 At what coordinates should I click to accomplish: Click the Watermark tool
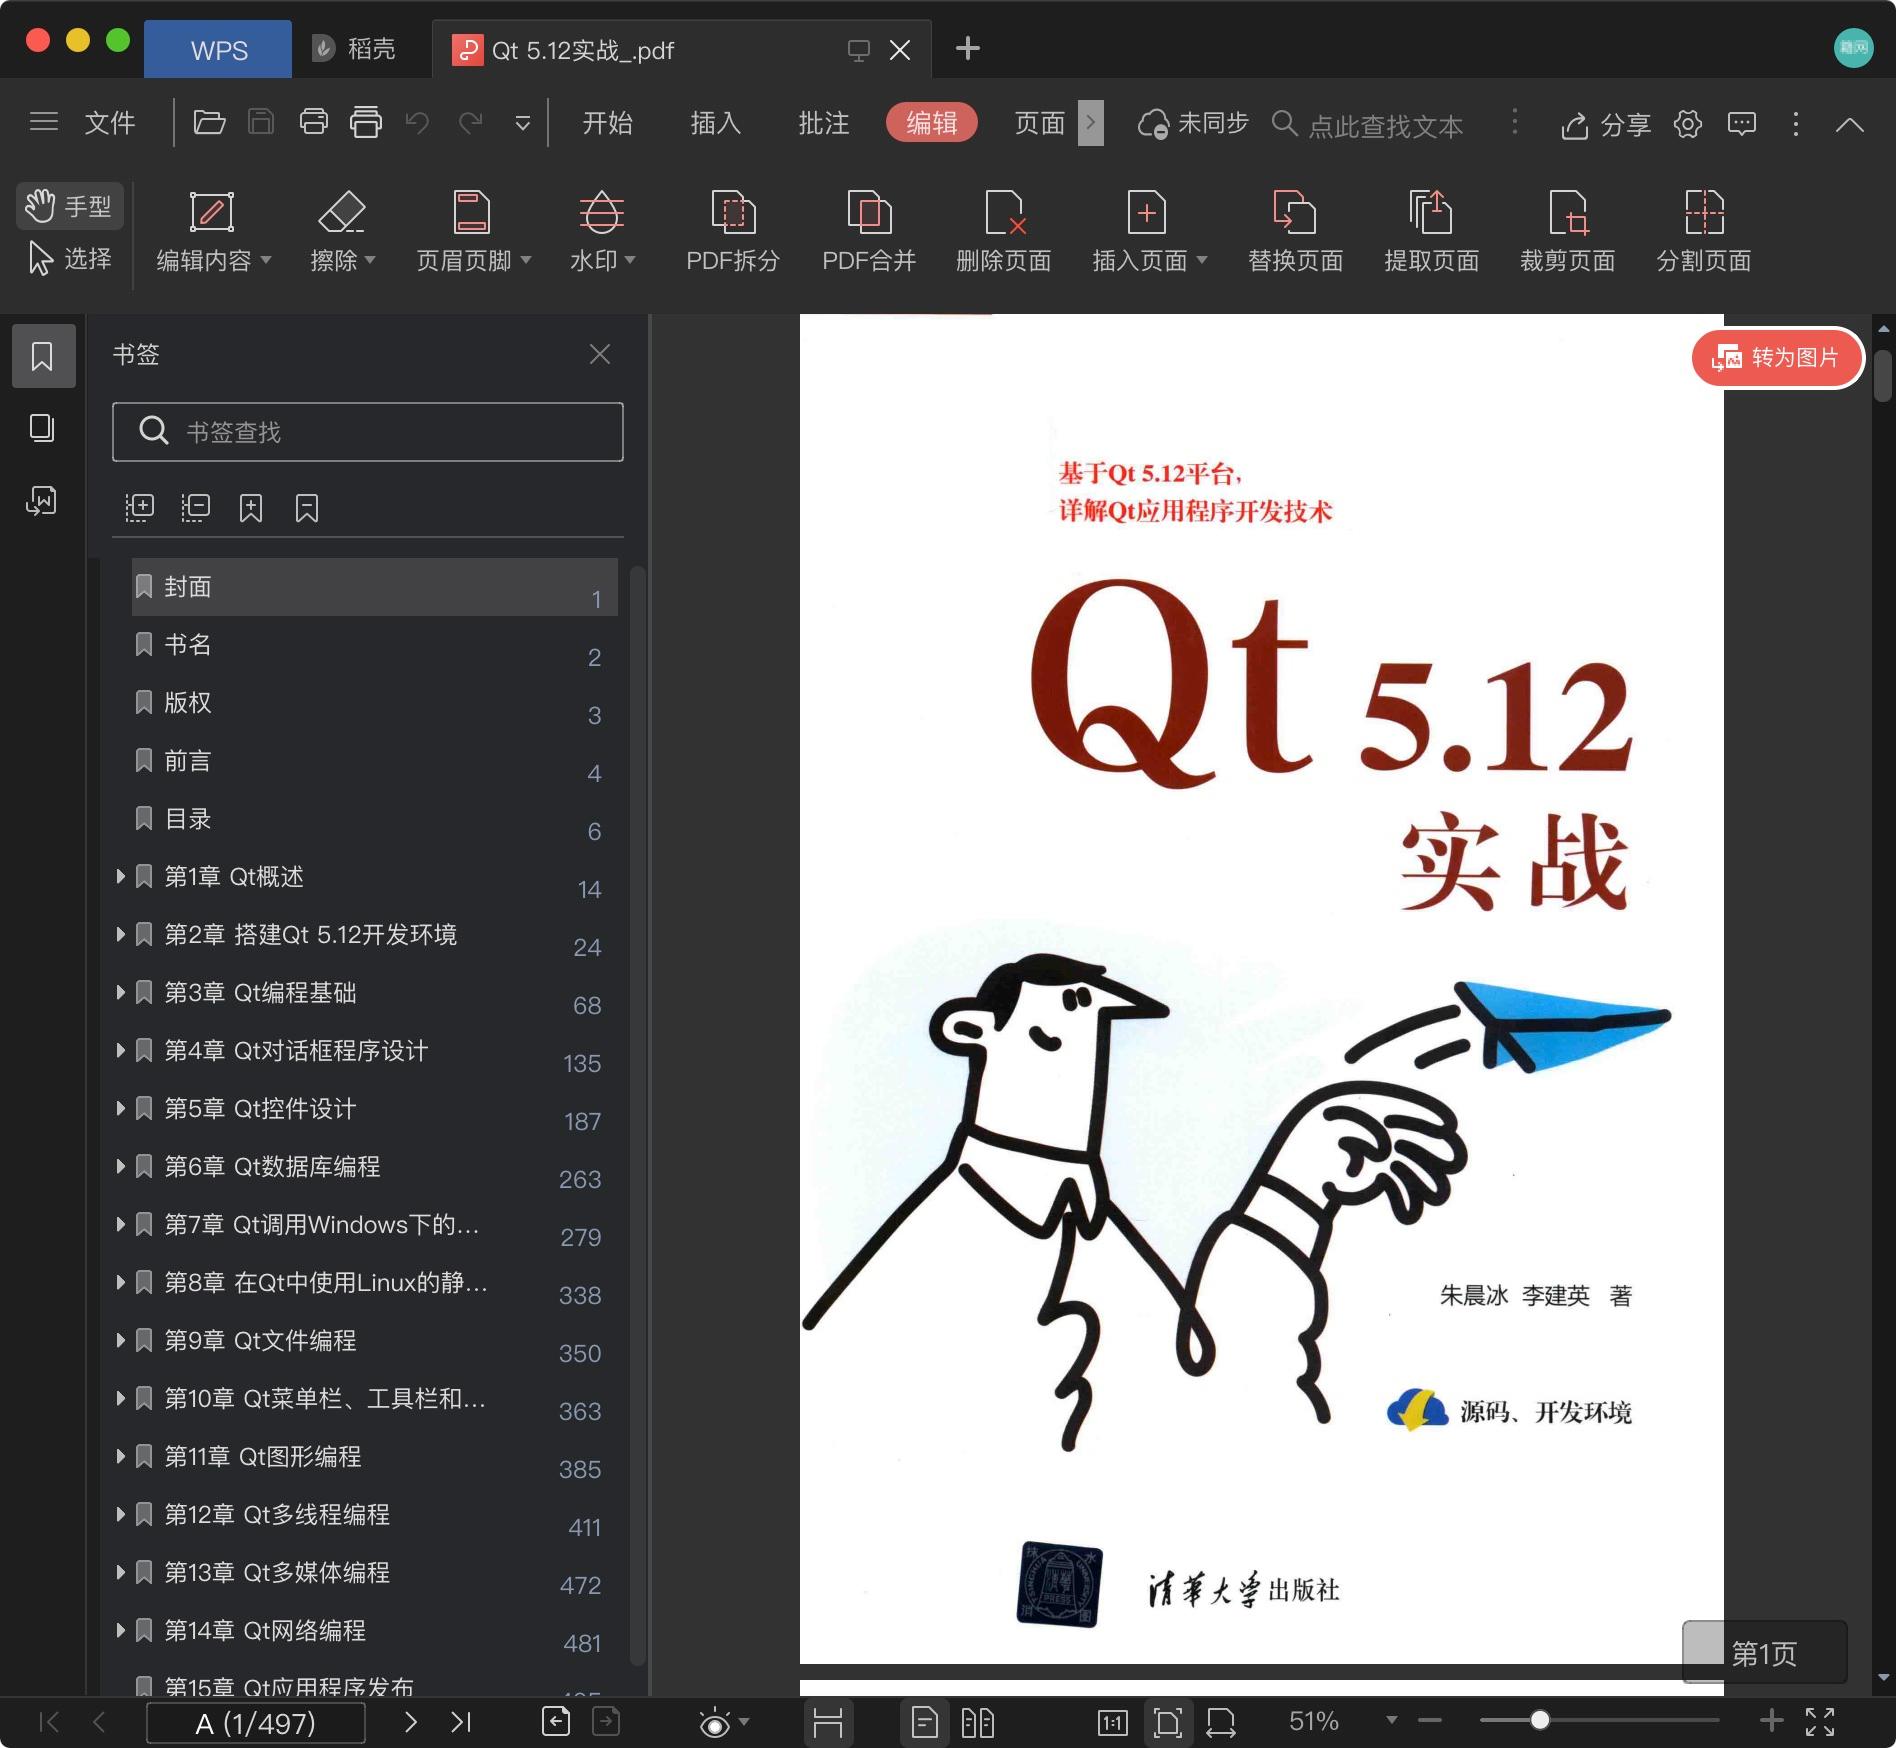coord(601,232)
